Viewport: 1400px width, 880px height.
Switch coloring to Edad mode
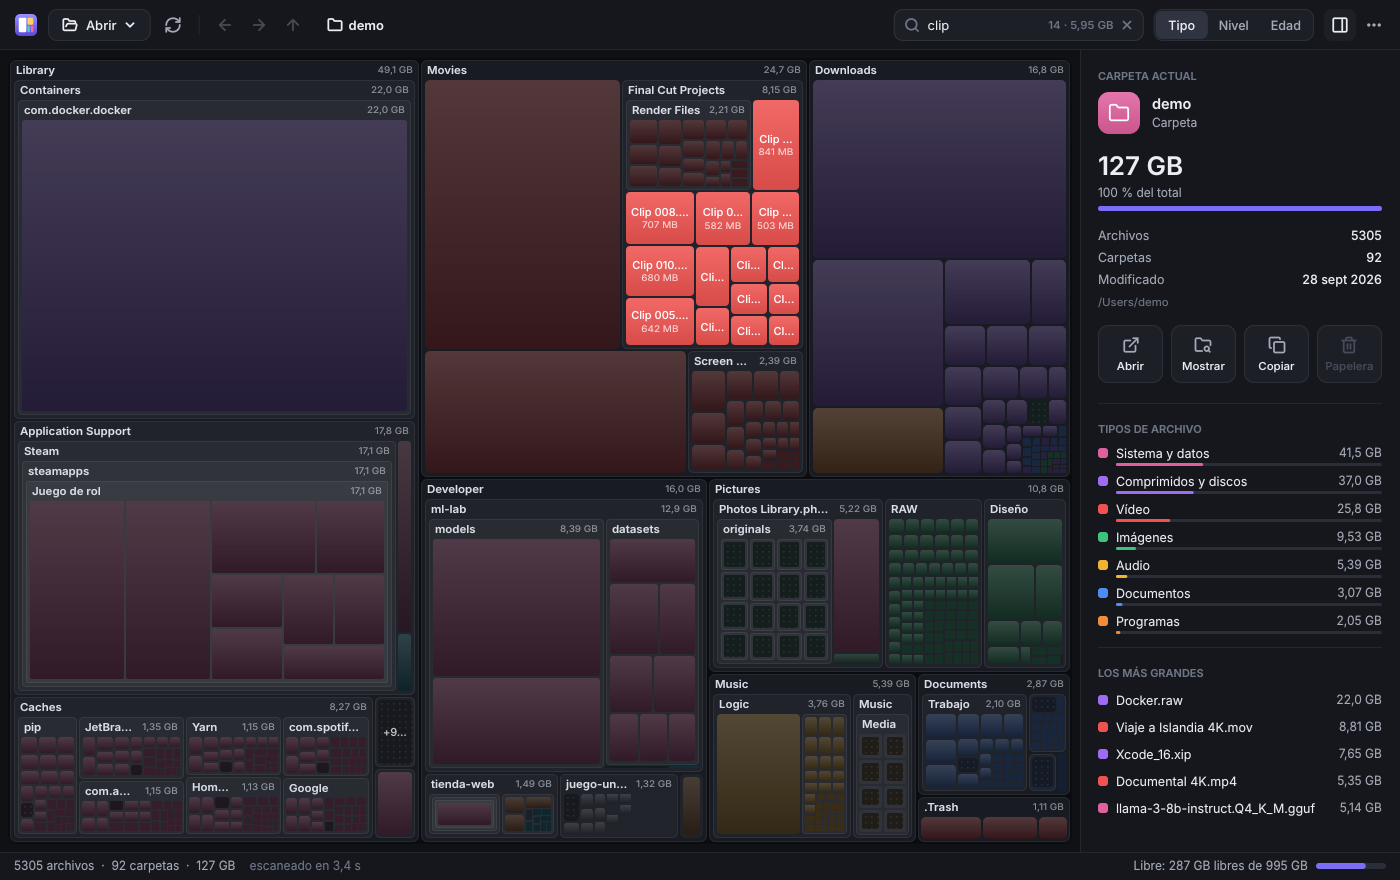click(x=1285, y=25)
